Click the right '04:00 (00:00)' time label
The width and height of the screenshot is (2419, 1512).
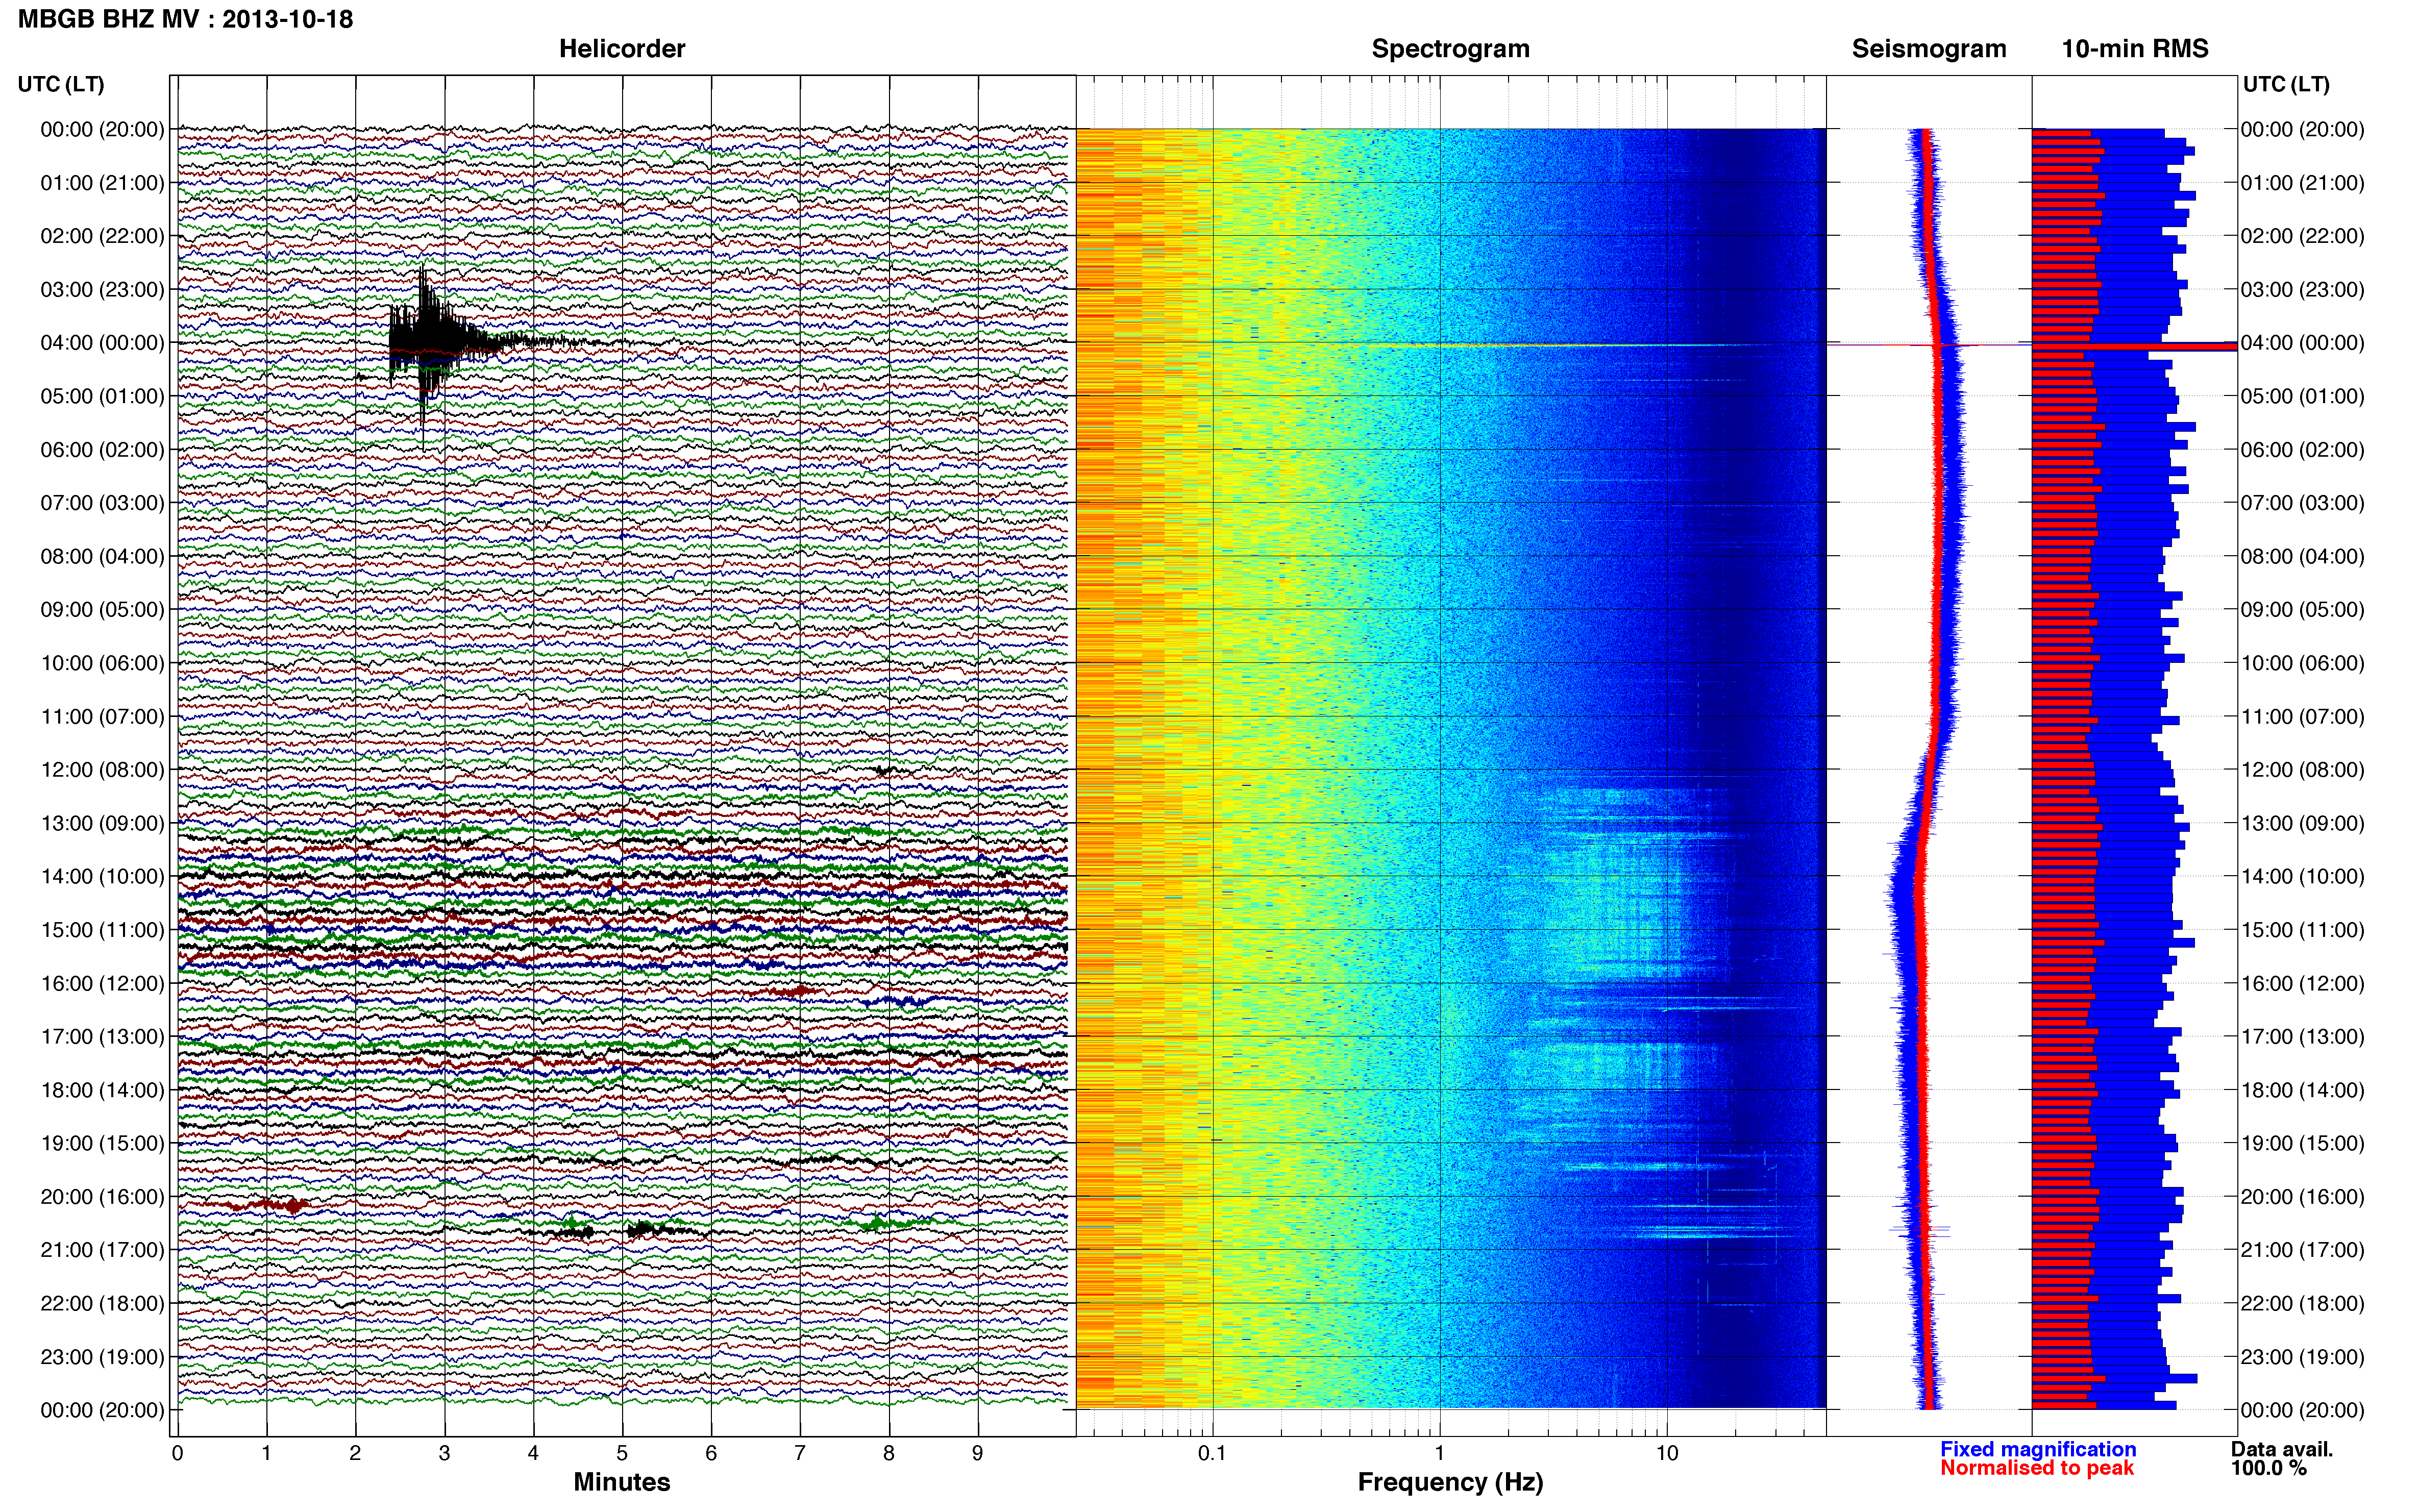(x=2302, y=343)
